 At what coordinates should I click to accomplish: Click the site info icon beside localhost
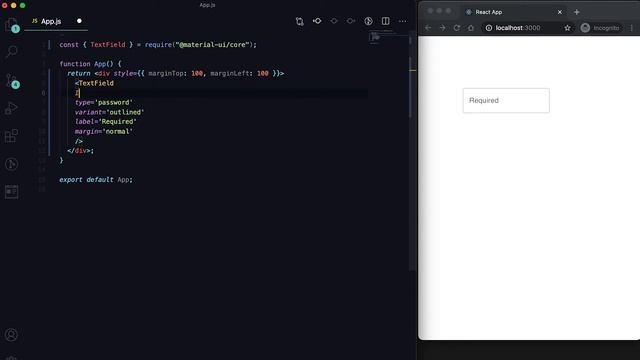[489, 28]
